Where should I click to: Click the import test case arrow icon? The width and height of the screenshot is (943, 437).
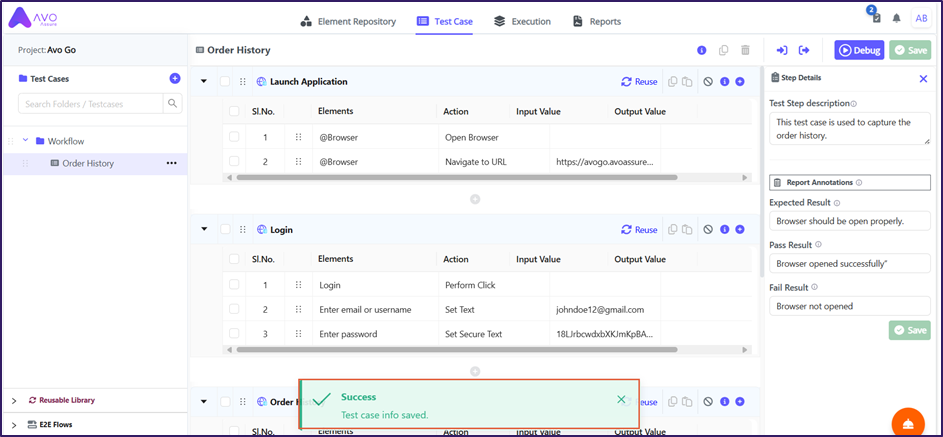[x=782, y=50]
